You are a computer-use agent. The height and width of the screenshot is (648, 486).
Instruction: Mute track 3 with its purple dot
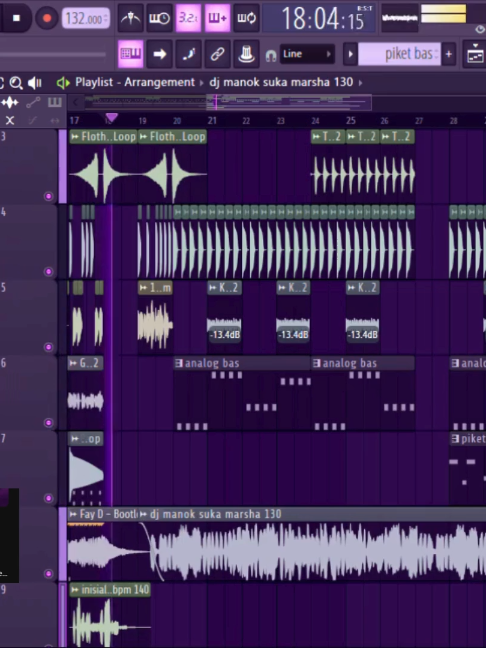[48, 196]
